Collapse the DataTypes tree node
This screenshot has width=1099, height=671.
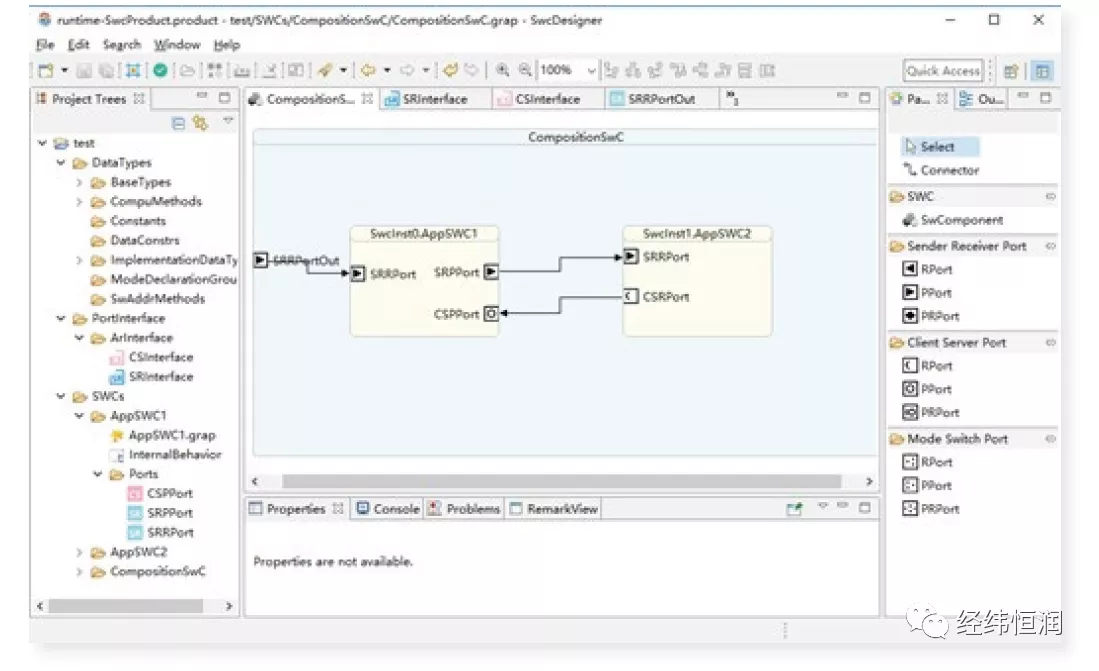coord(62,163)
